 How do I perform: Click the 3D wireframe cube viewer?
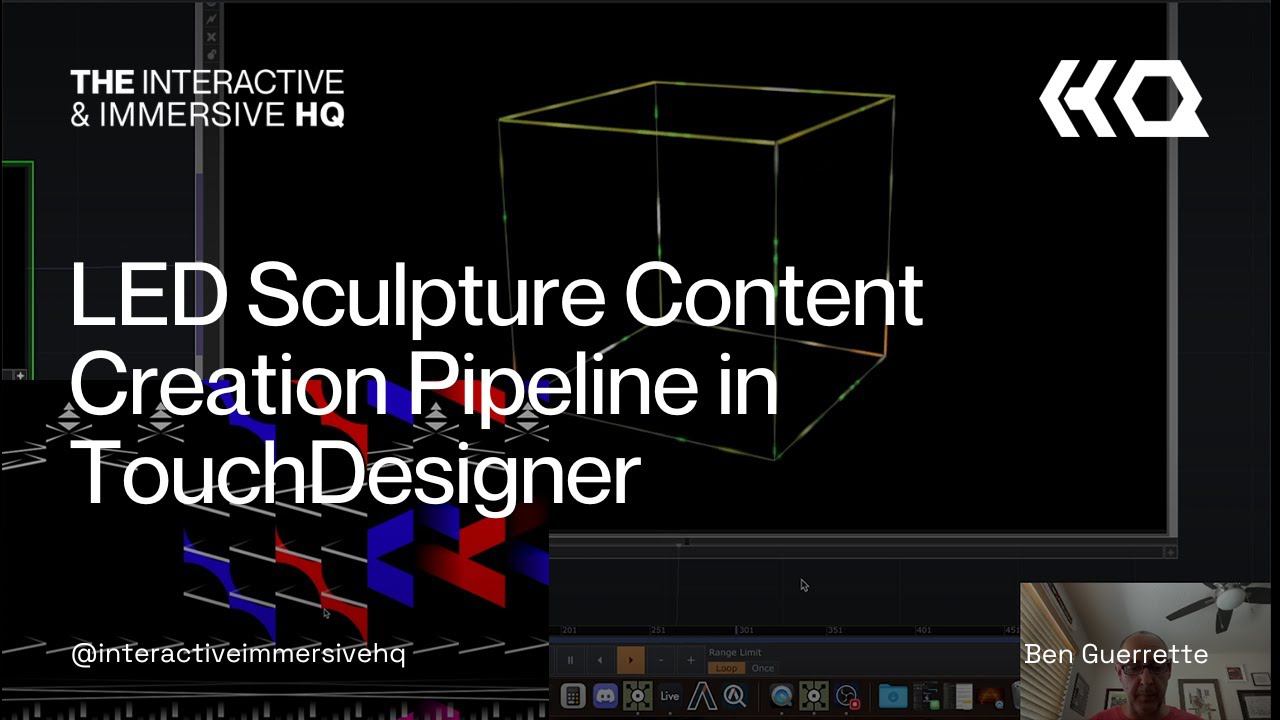(694, 270)
